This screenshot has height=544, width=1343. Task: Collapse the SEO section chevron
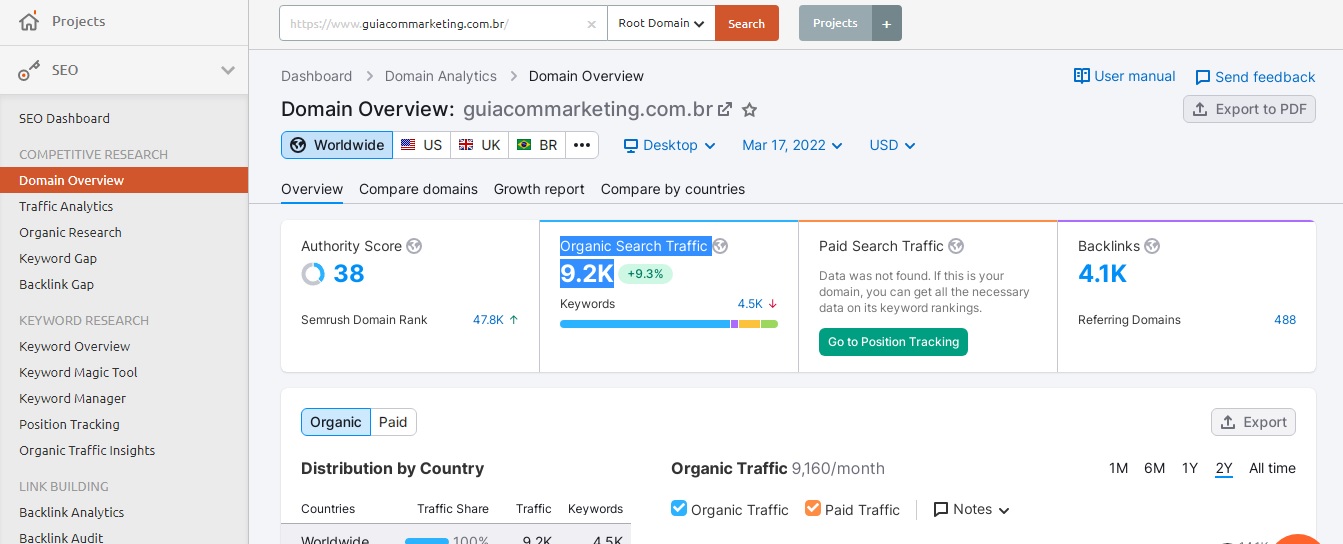tap(228, 70)
